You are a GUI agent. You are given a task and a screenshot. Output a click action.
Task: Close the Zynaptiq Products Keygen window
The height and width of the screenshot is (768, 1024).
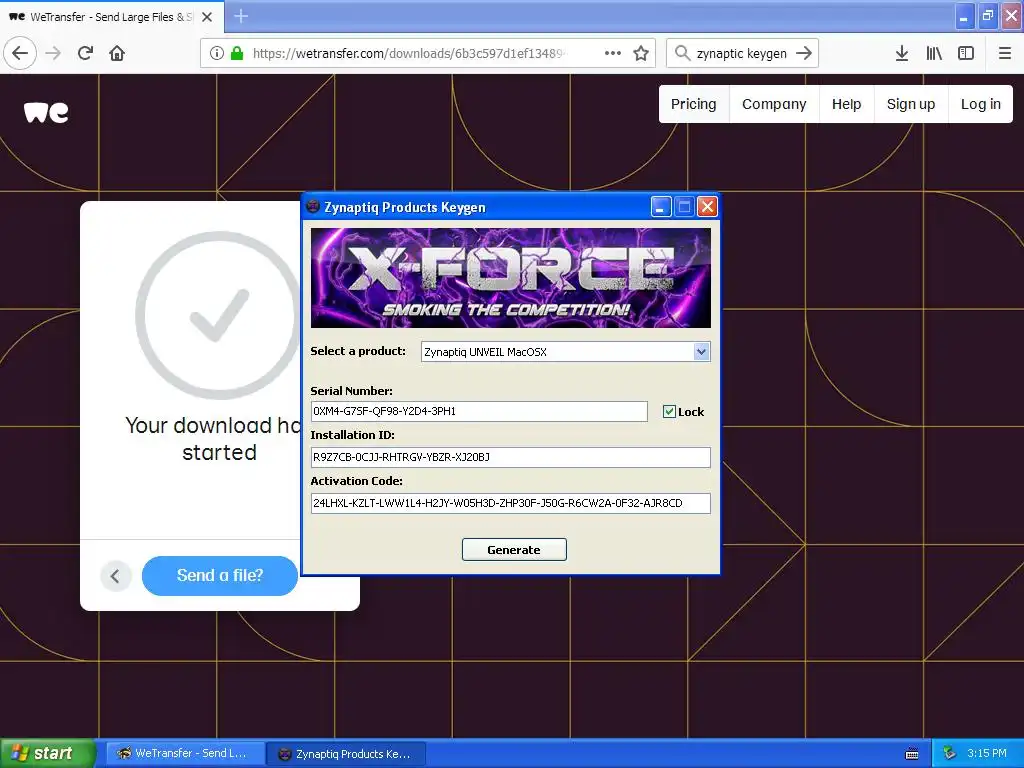707,207
